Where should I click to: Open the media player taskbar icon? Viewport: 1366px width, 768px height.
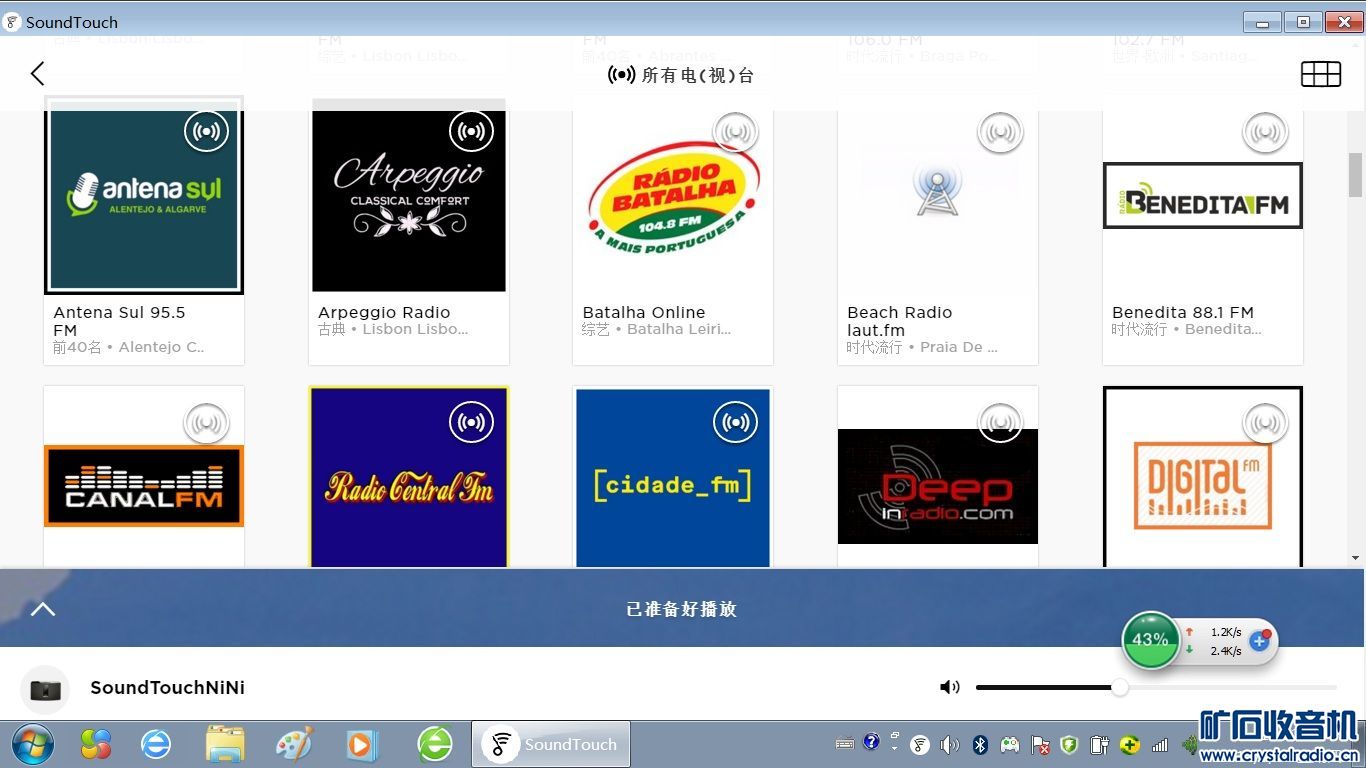tap(362, 744)
